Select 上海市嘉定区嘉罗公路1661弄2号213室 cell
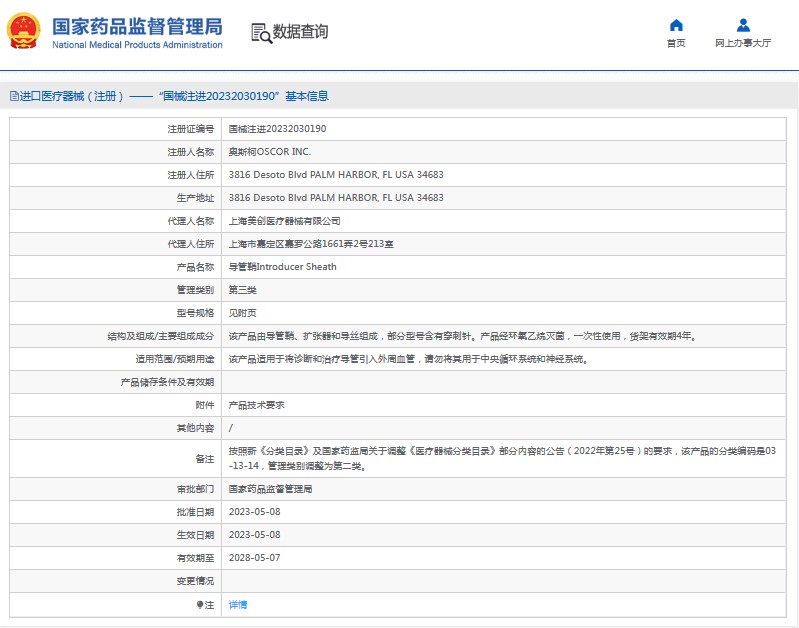 coord(311,244)
